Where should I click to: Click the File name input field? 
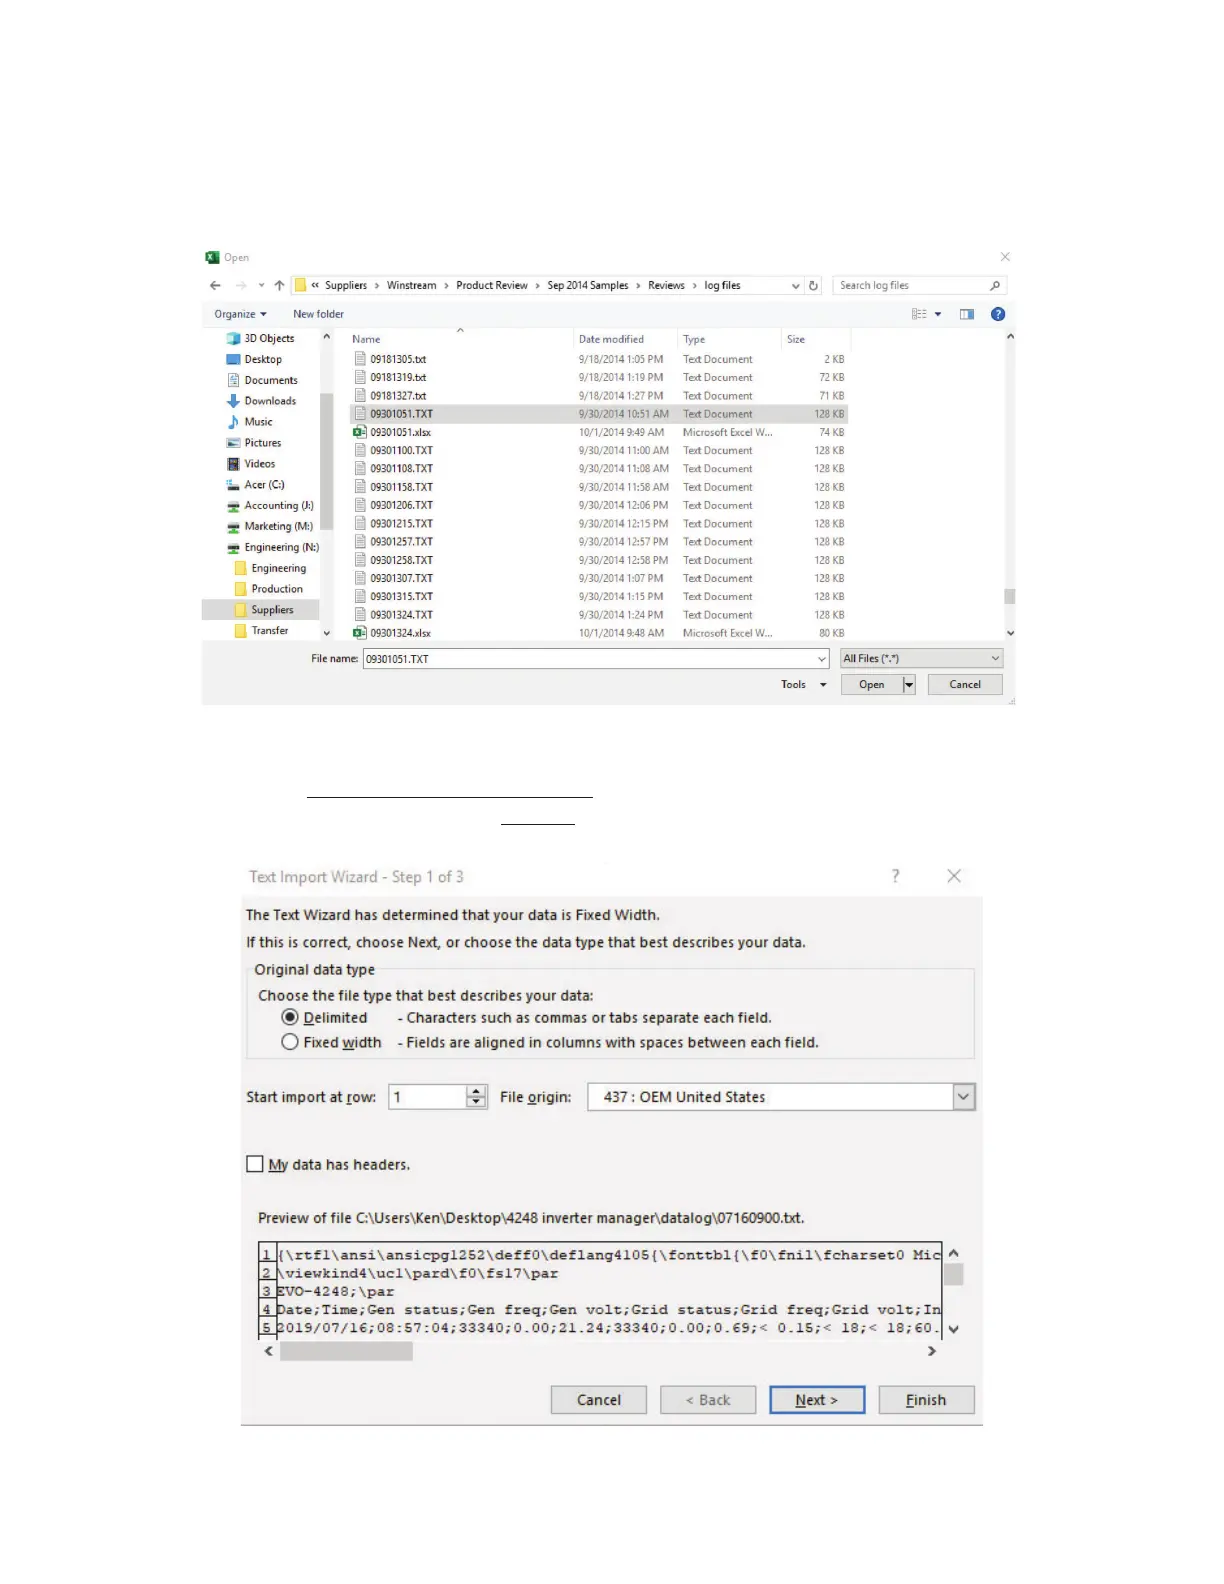(x=589, y=659)
